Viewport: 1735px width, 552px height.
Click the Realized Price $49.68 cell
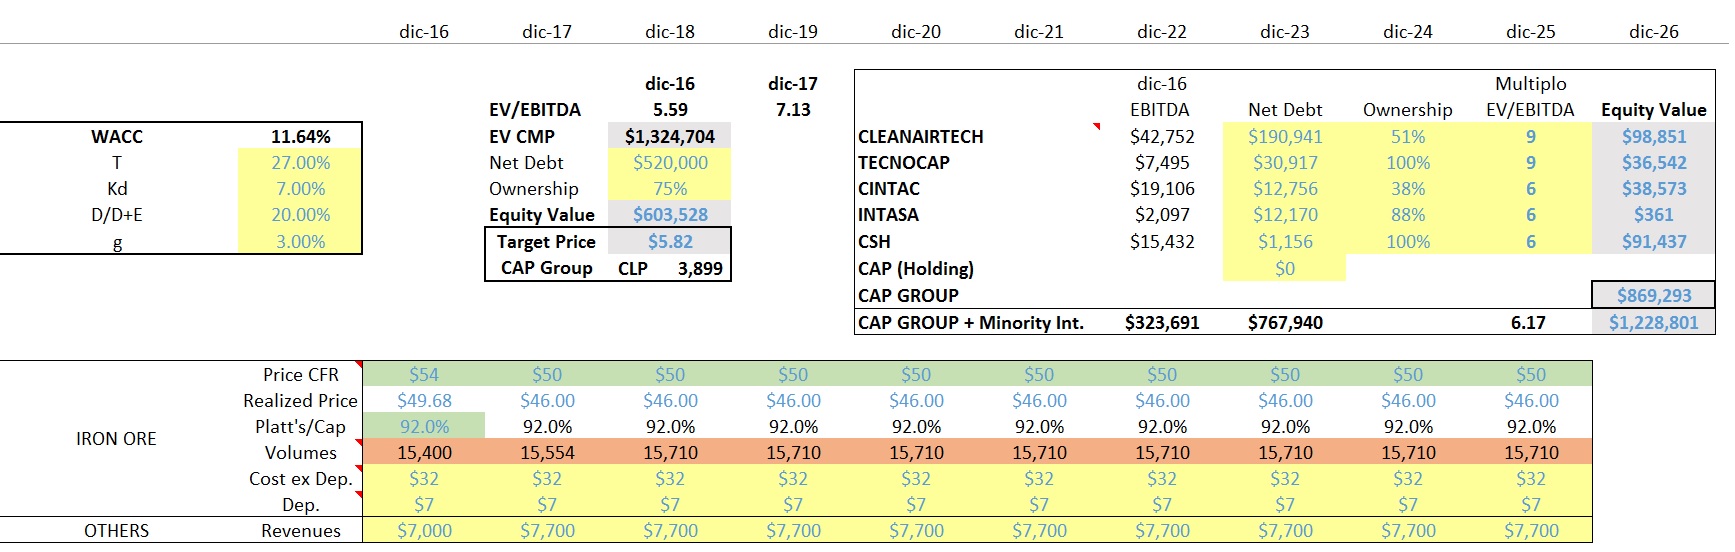pos(423,401)
